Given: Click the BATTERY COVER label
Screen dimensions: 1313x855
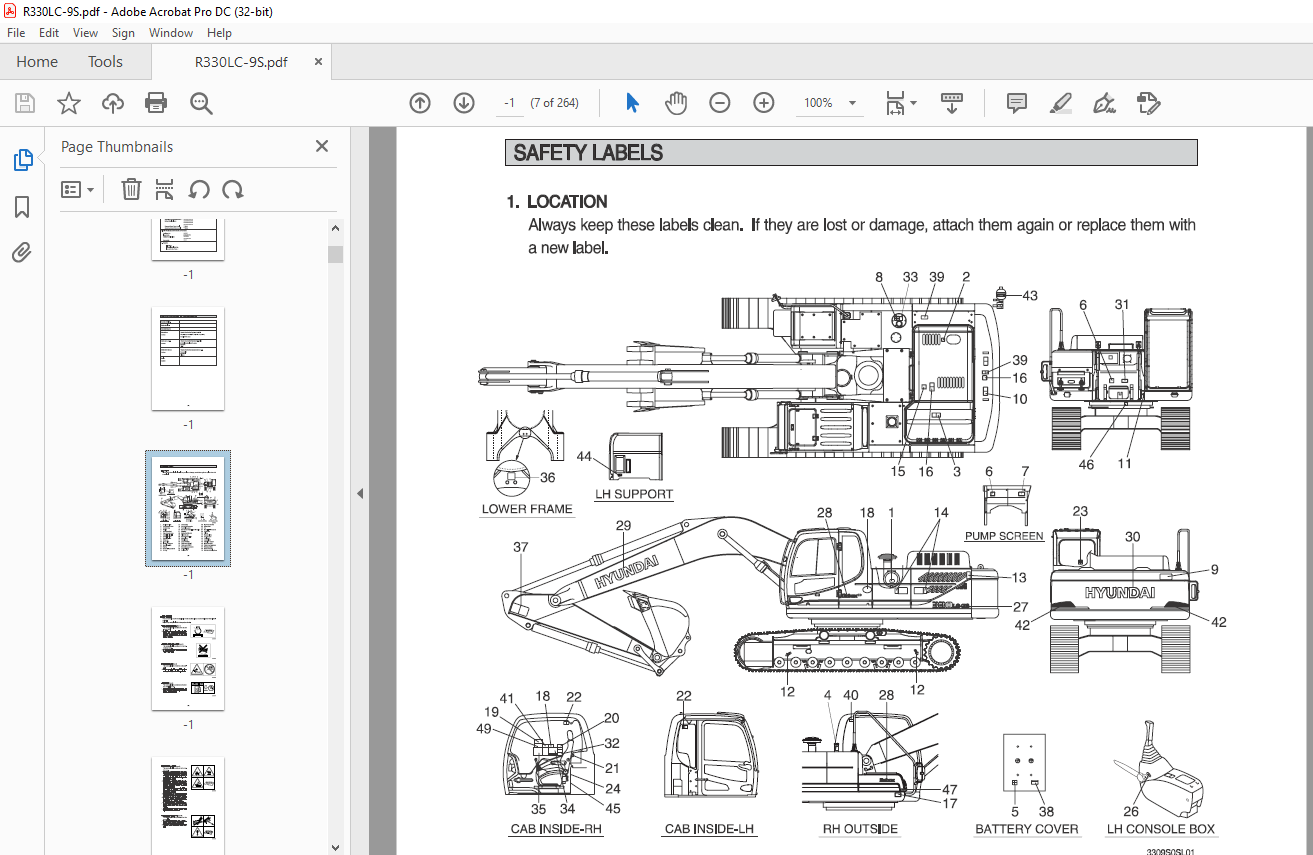Looking at the screenshot, I should [1027, 829].
